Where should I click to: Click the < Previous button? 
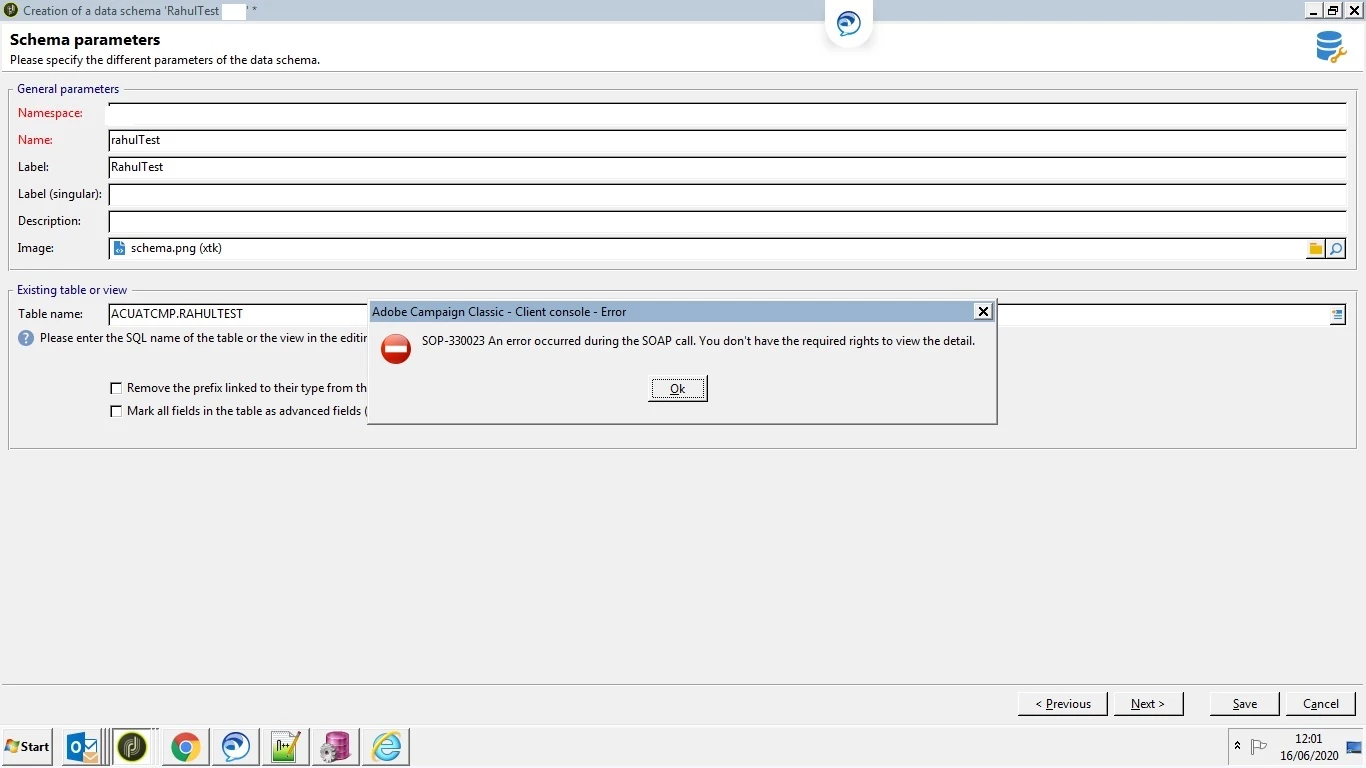1062,704
